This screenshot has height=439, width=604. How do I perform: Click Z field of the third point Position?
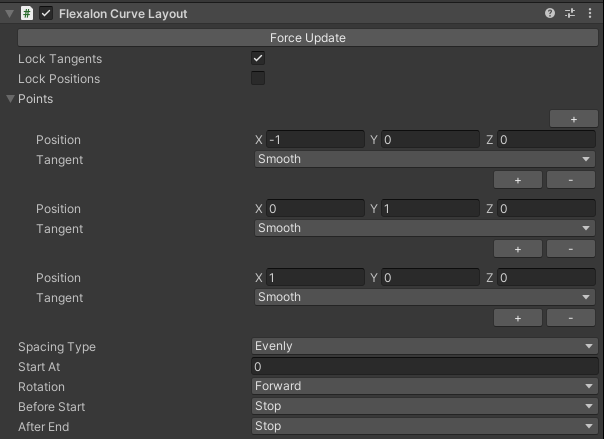click(546, 277)
